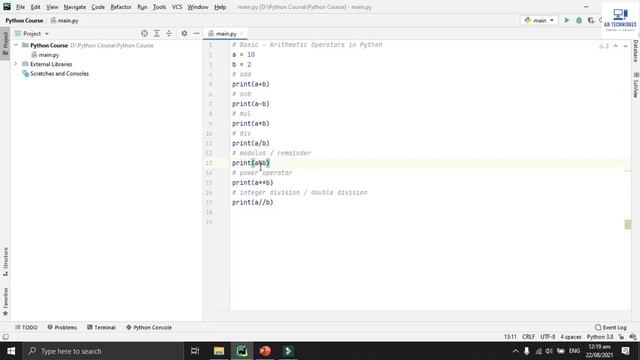Show hidden system tray icons
This screenshot has width=640, height=360.
(x=516, y=351)
